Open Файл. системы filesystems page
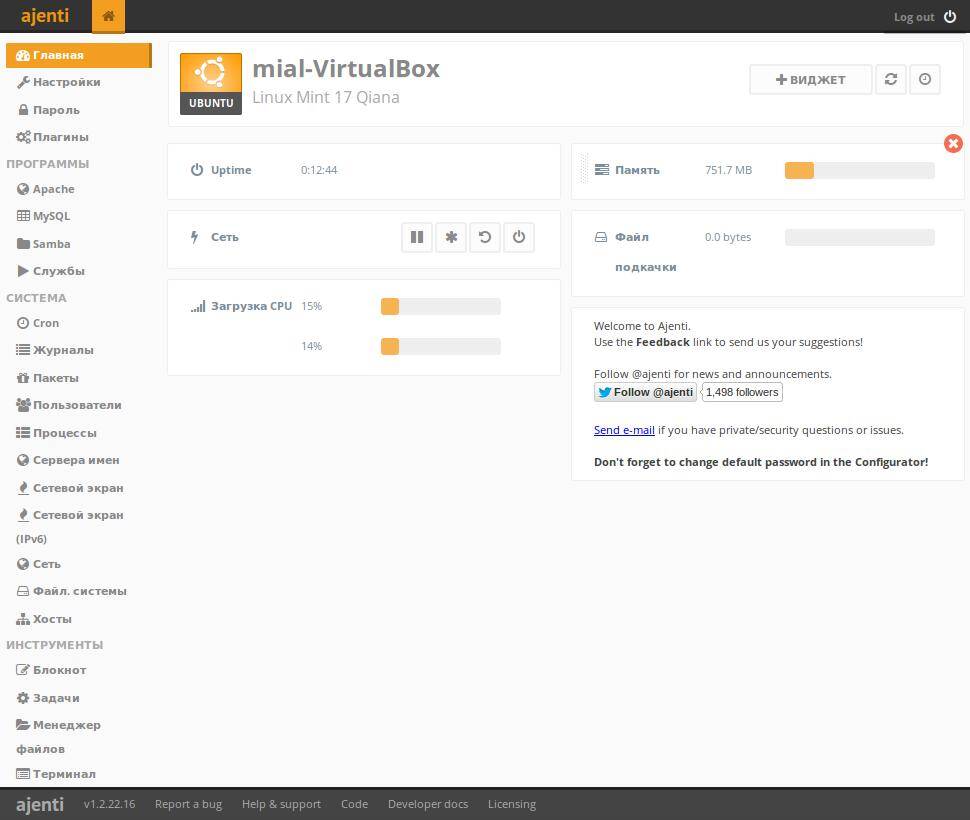970x820 pixels. click(72, 591)
